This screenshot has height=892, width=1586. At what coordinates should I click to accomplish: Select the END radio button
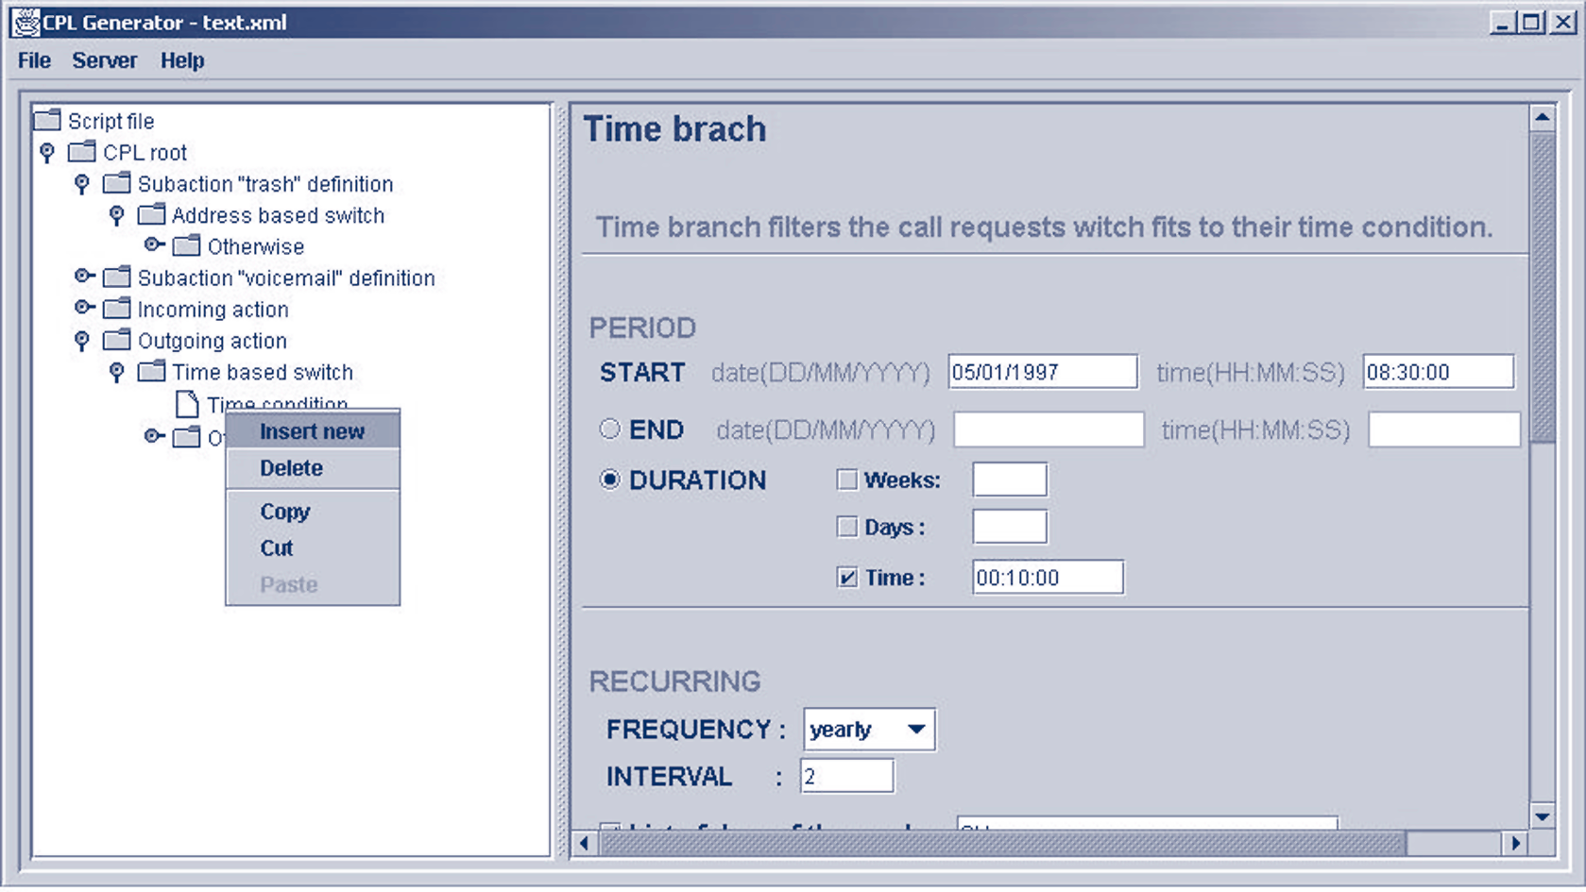(x=610, y=430)
